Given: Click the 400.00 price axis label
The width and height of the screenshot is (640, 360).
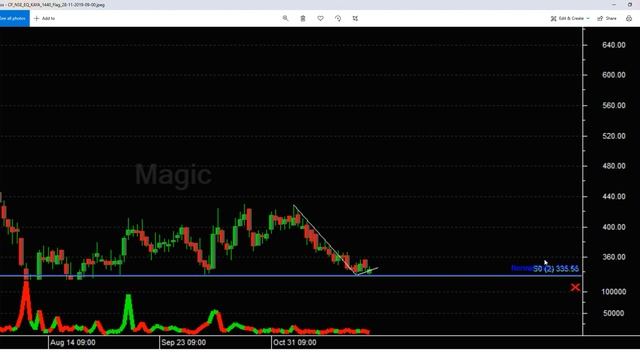Looking at the screenshot, I should (x=614, y=227).
